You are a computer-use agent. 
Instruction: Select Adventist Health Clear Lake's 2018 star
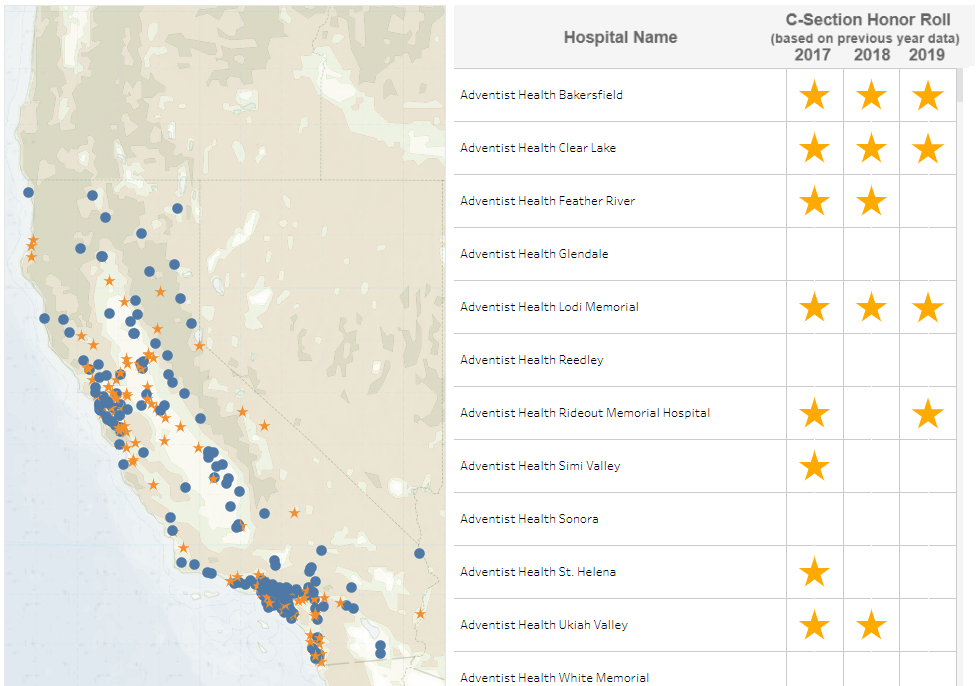click(x=871, y=148)
